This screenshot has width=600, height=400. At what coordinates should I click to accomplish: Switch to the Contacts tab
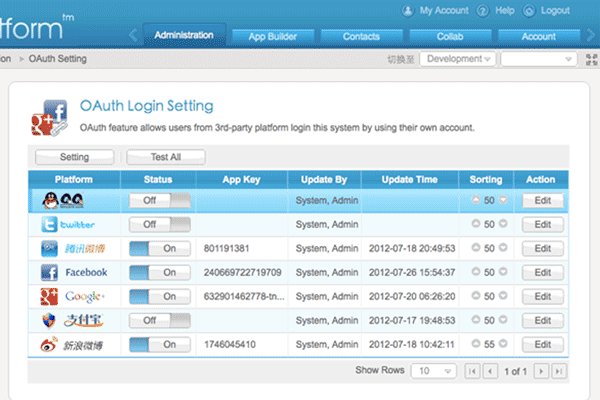click(x=361, y=37)
